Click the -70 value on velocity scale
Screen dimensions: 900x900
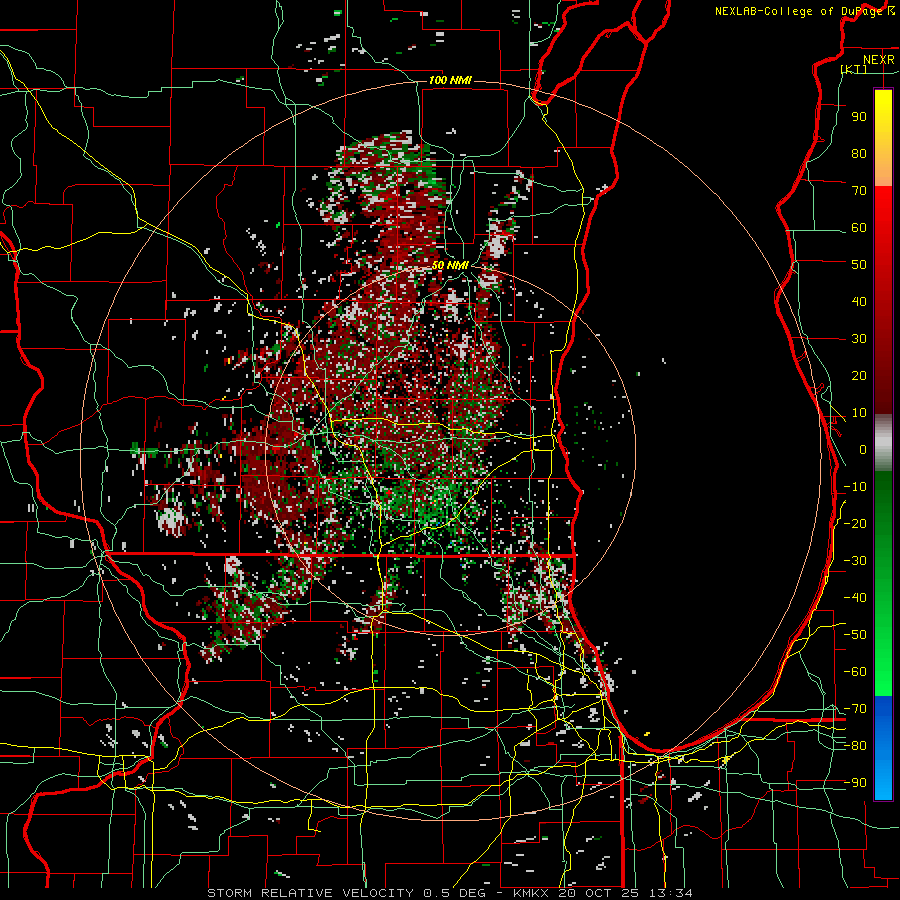tap(855, 708)
